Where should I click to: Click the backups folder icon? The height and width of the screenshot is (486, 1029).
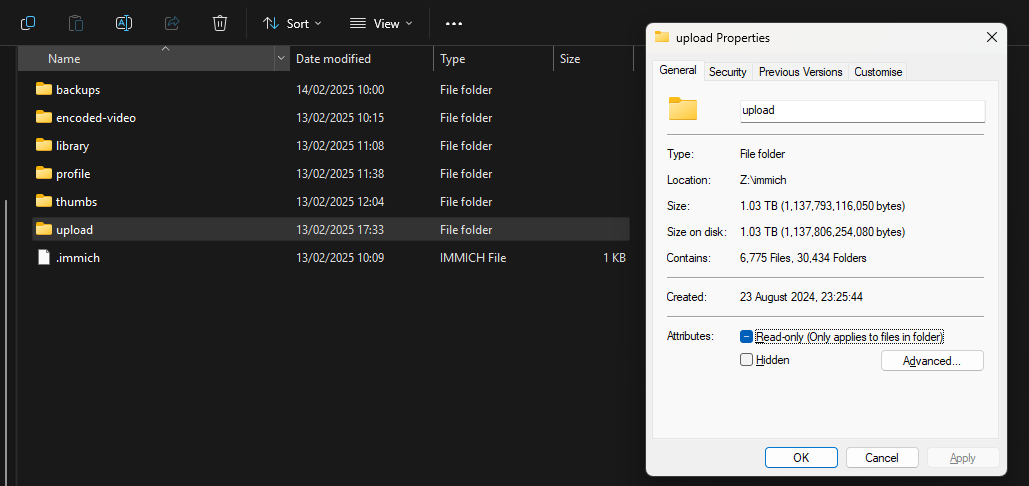[x=43, y=89]
